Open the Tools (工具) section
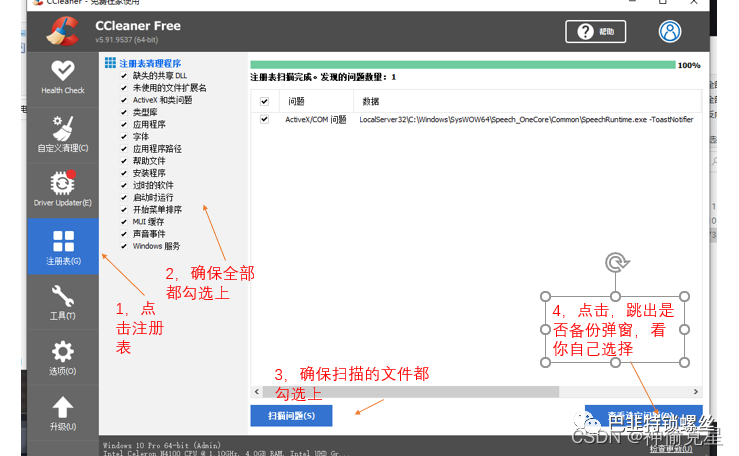Viewport: 739px width, 456px height. 63,302
